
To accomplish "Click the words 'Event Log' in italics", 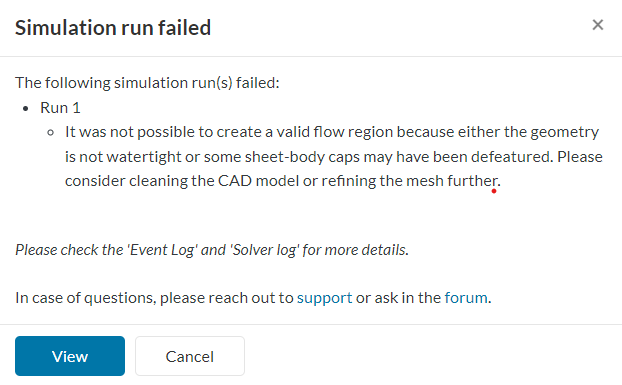I will 163,250.
